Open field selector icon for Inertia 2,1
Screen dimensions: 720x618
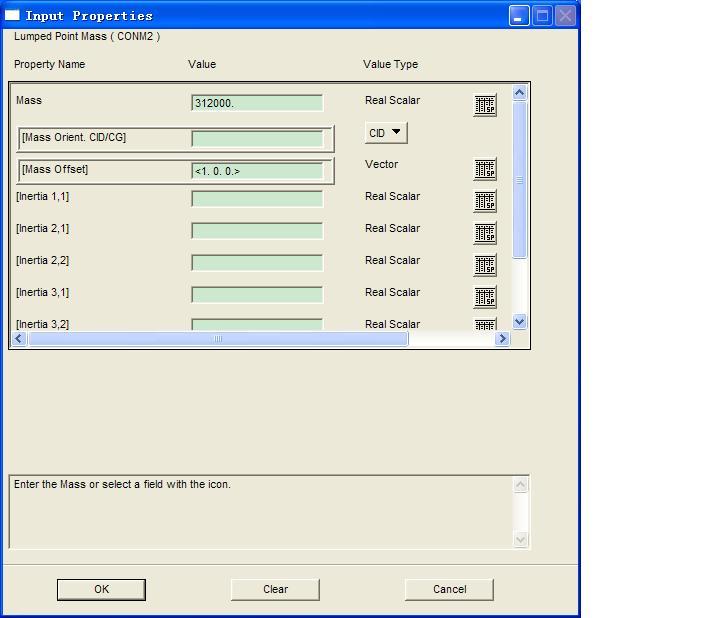point(485,233)
